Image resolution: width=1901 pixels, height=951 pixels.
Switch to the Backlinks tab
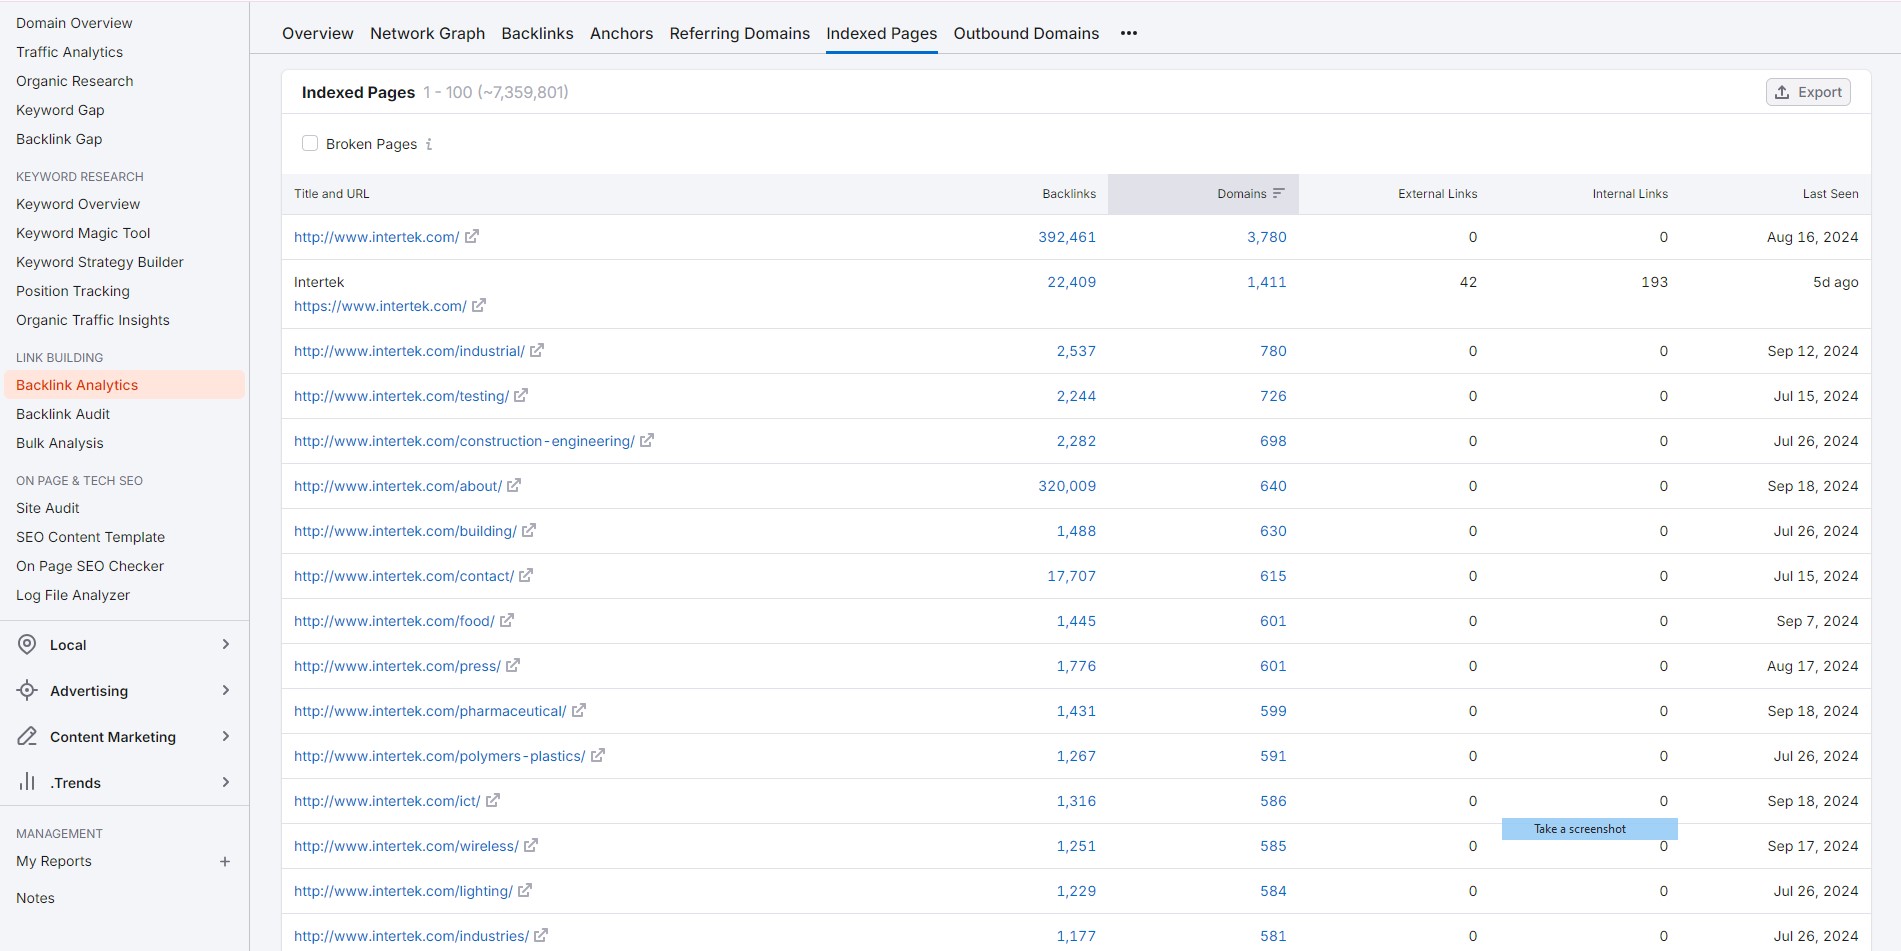tap(537, 33)
